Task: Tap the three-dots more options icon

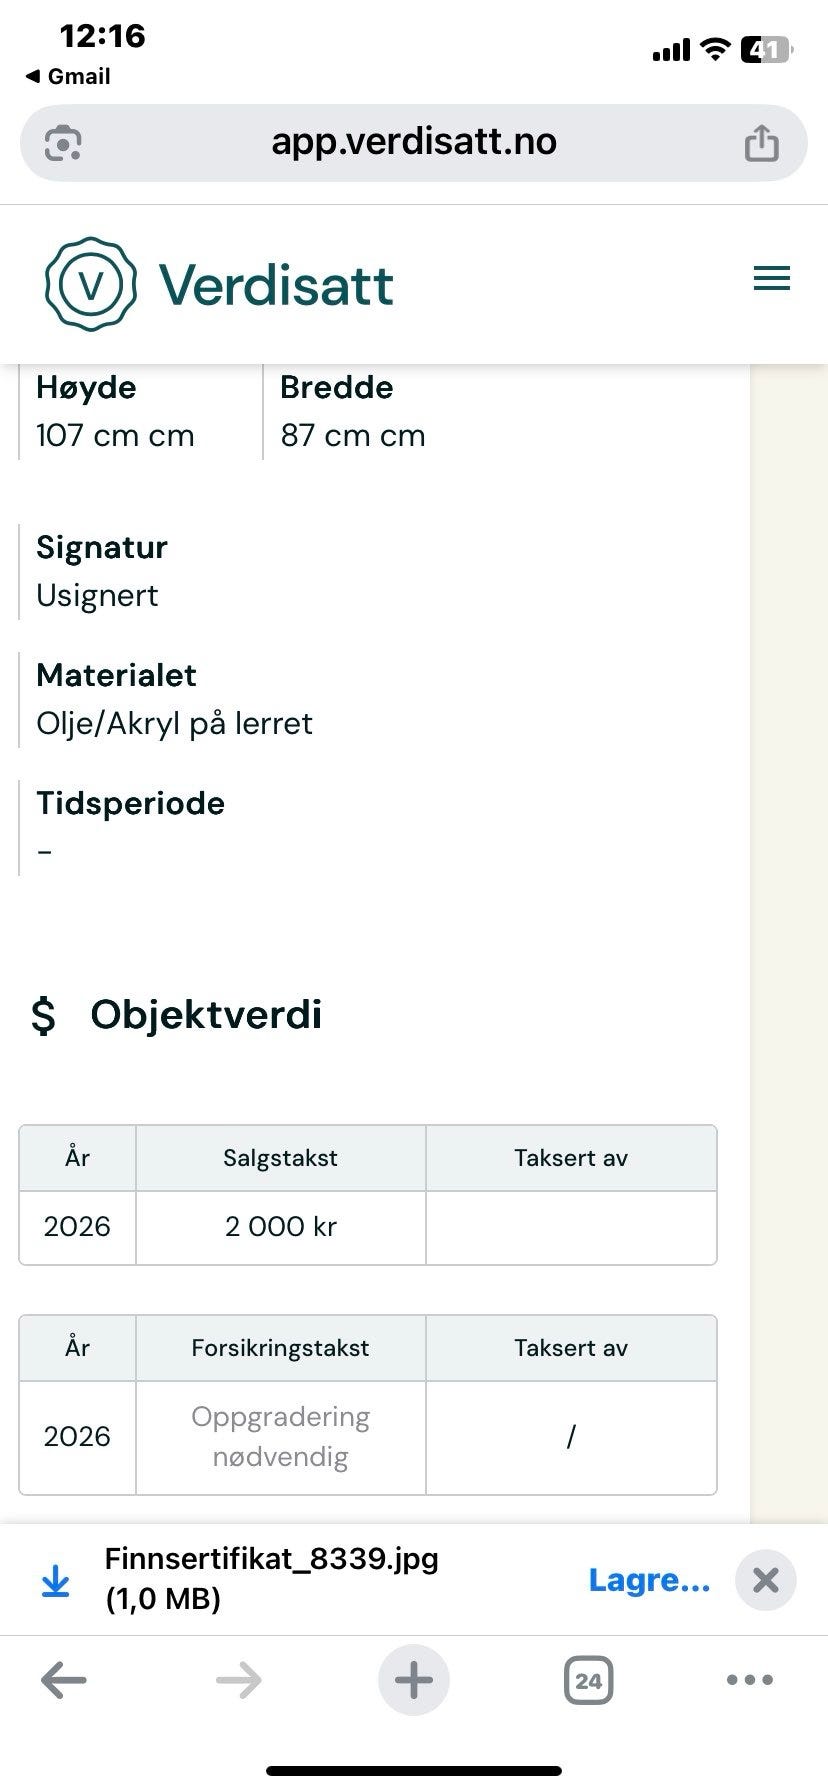Action: 749,1680
